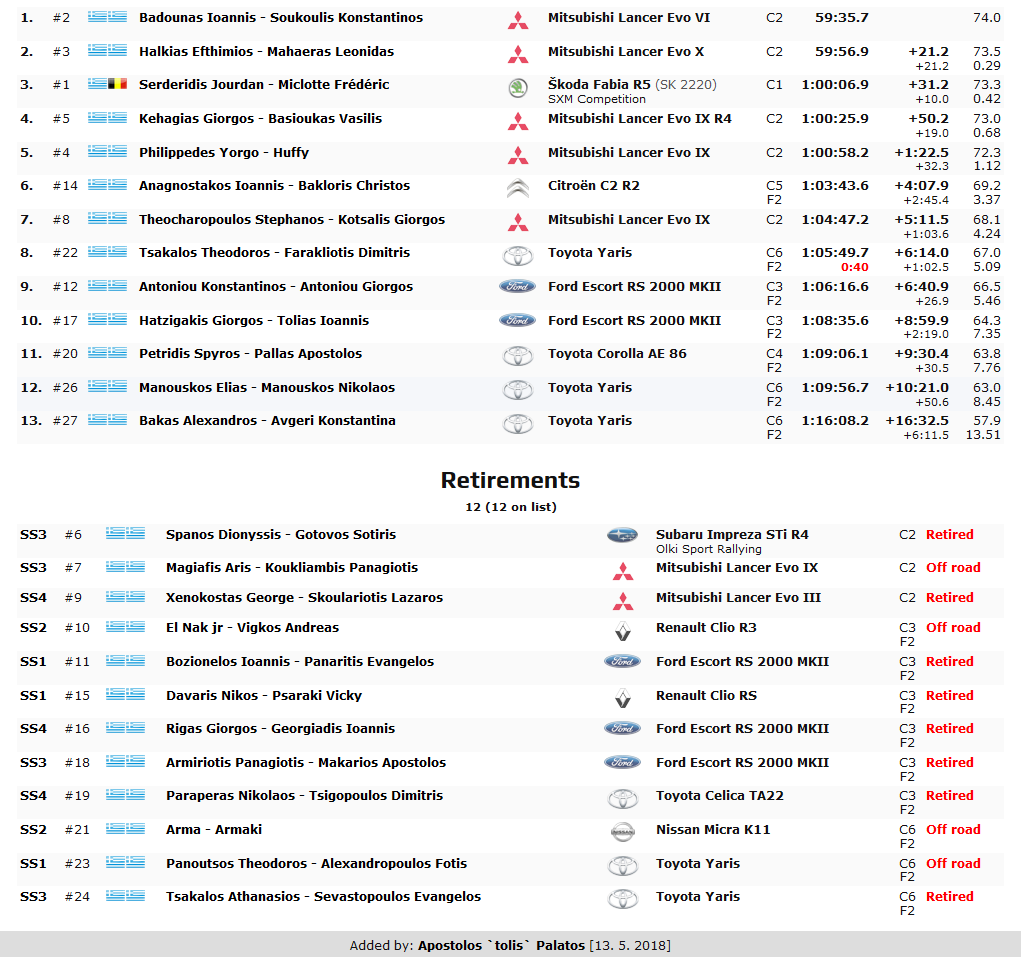Click Renault logo in Davaris Nikos row
This screenshot has height=957, width=1021.
click(x=623, y=699)
